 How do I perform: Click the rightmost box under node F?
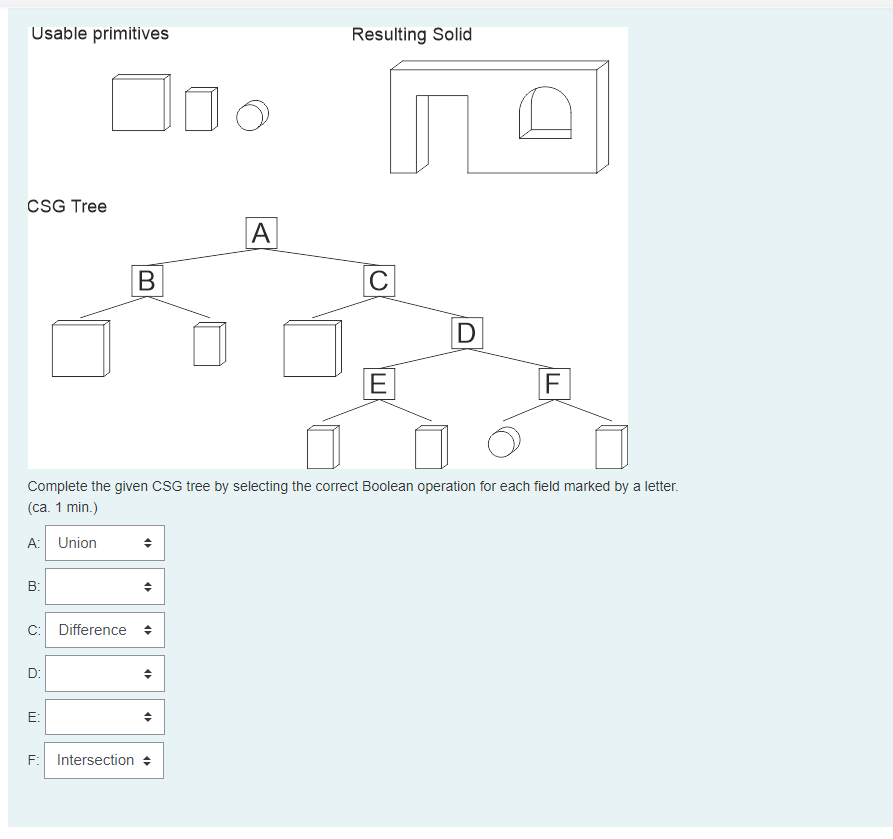(x=611, y=447)
